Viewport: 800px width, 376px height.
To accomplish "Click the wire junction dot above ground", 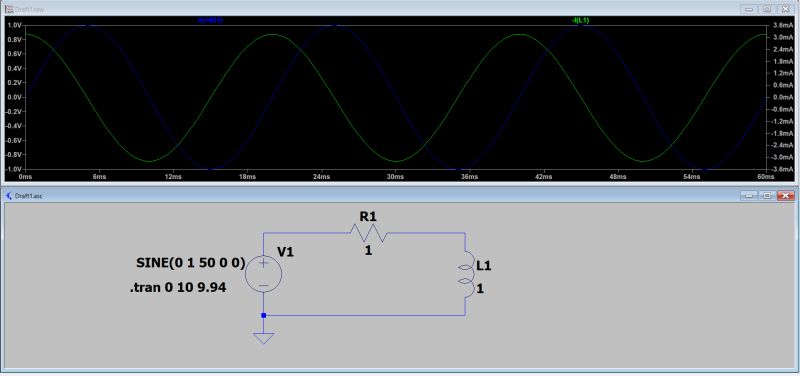I will 263,315.
